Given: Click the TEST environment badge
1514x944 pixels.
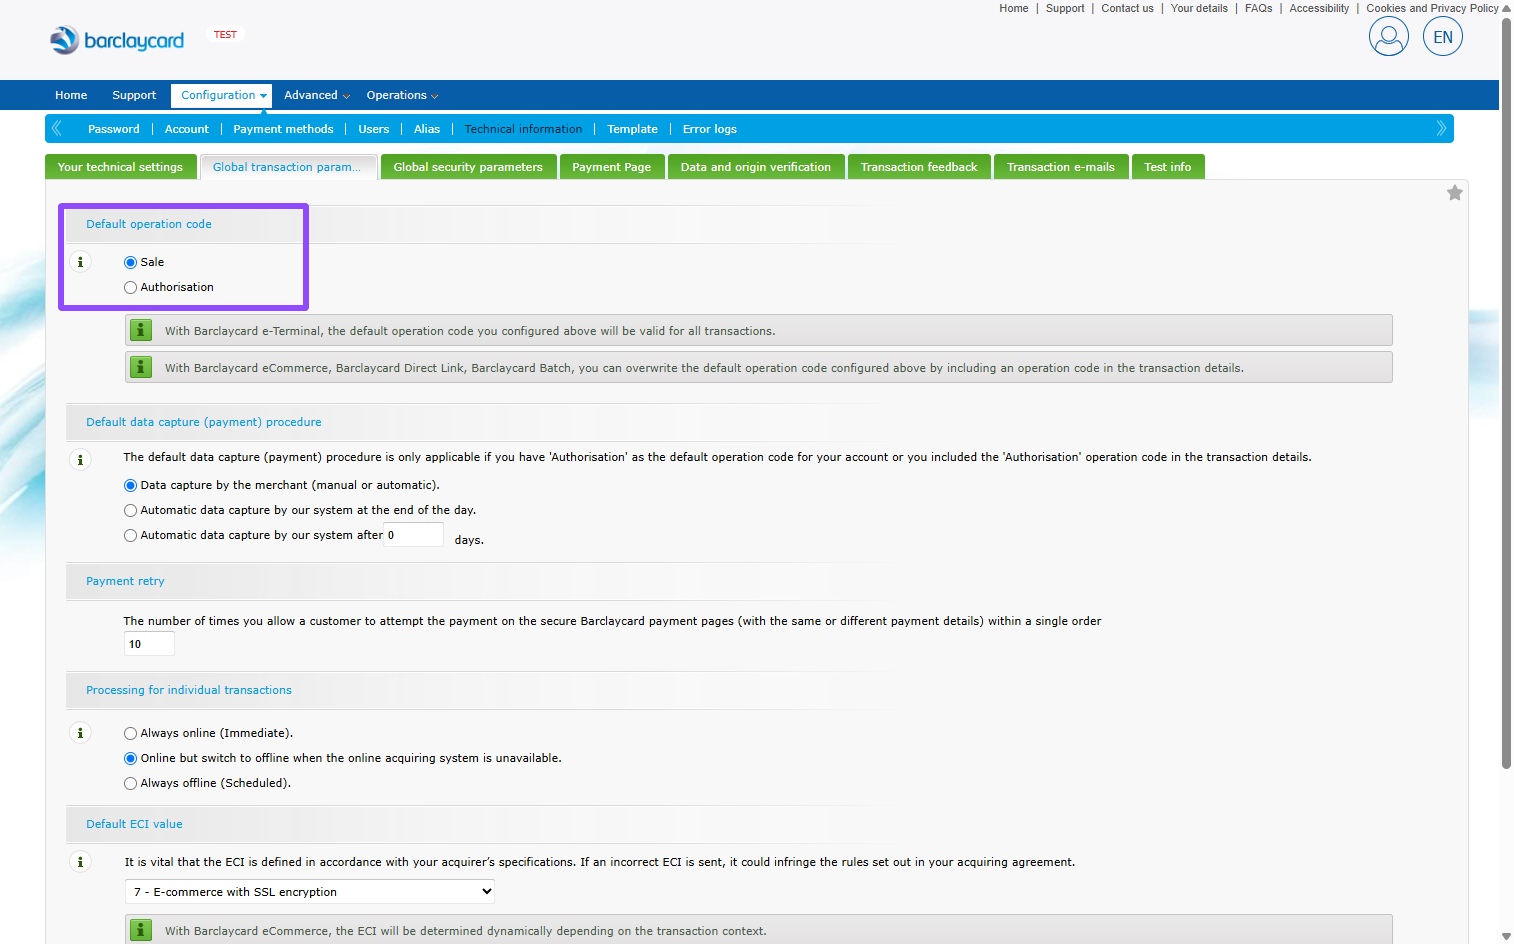Looking at the screenshot, I should (x=226, y=34).
